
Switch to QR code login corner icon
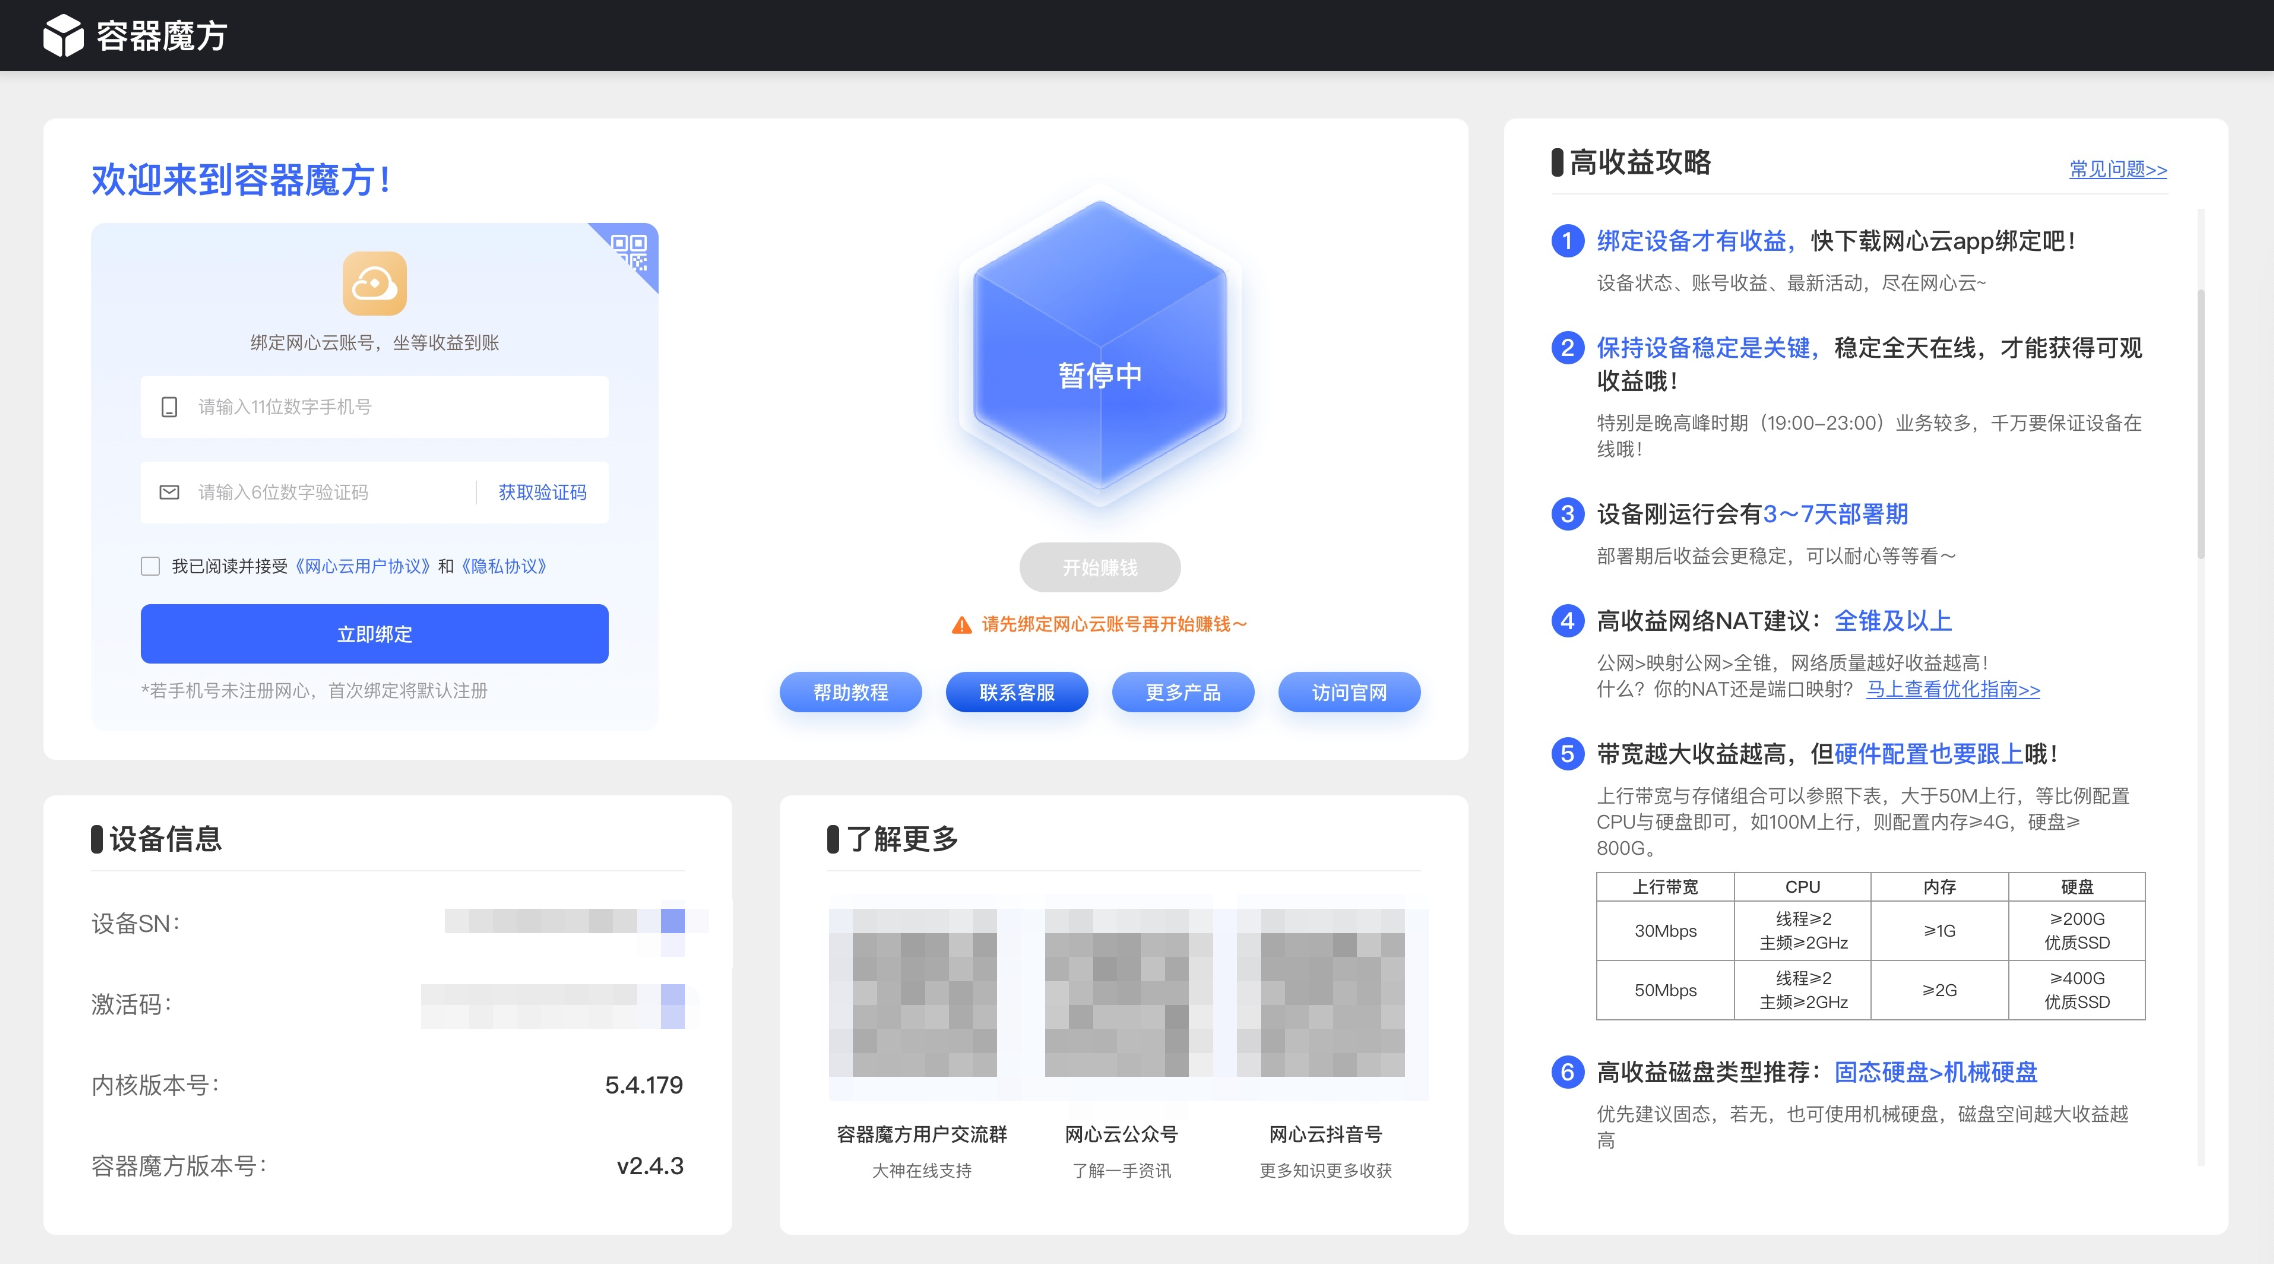(630, 252)
